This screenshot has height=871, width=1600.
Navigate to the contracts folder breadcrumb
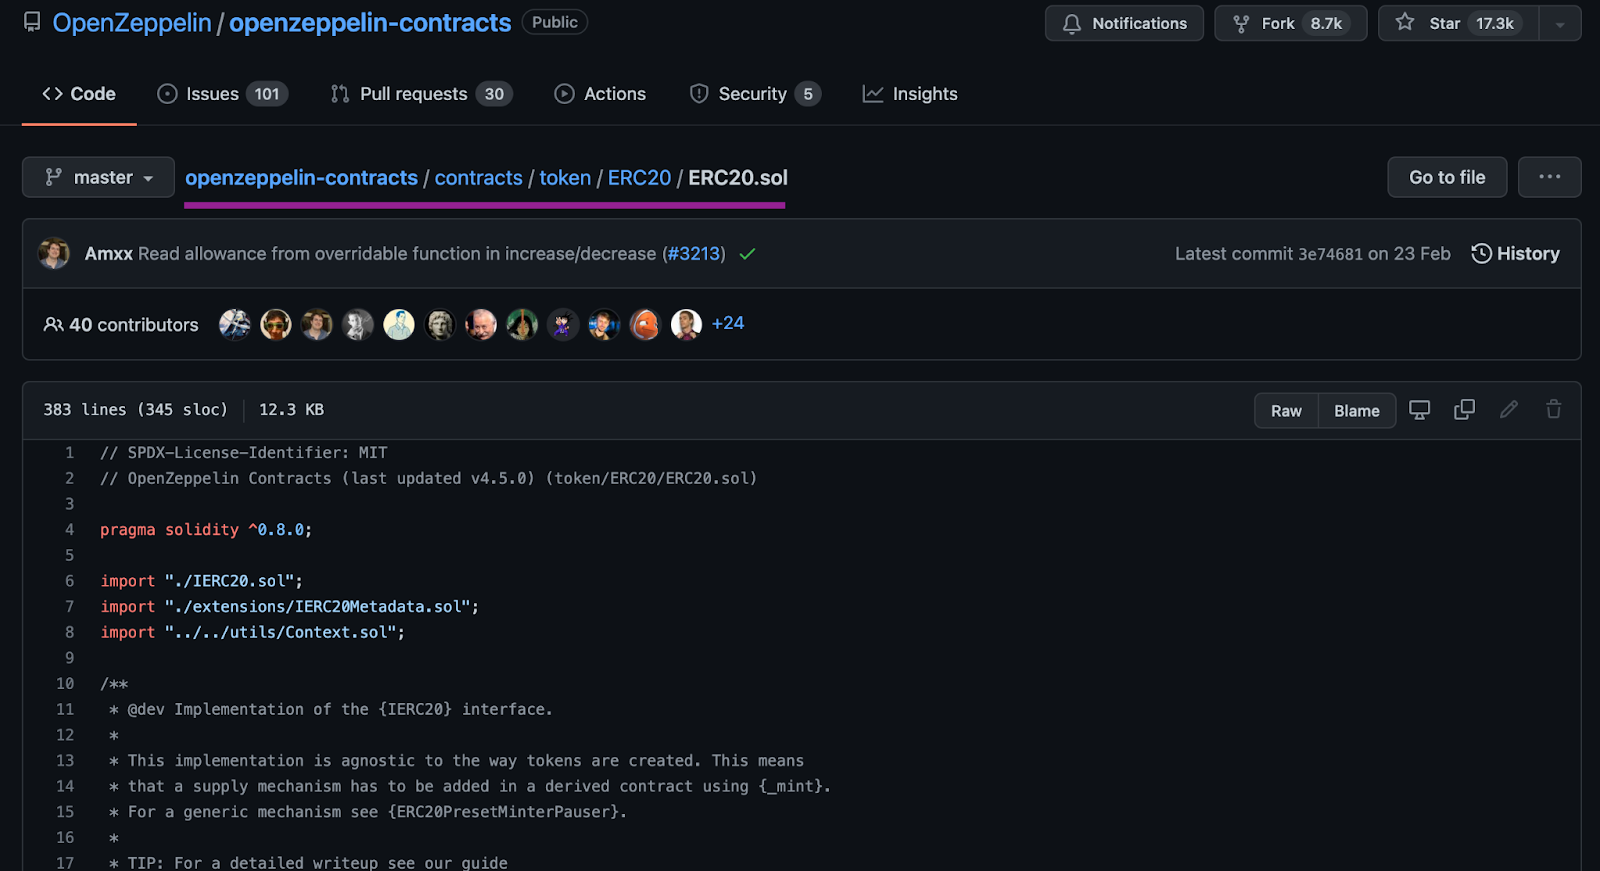[x=478, y=178]
